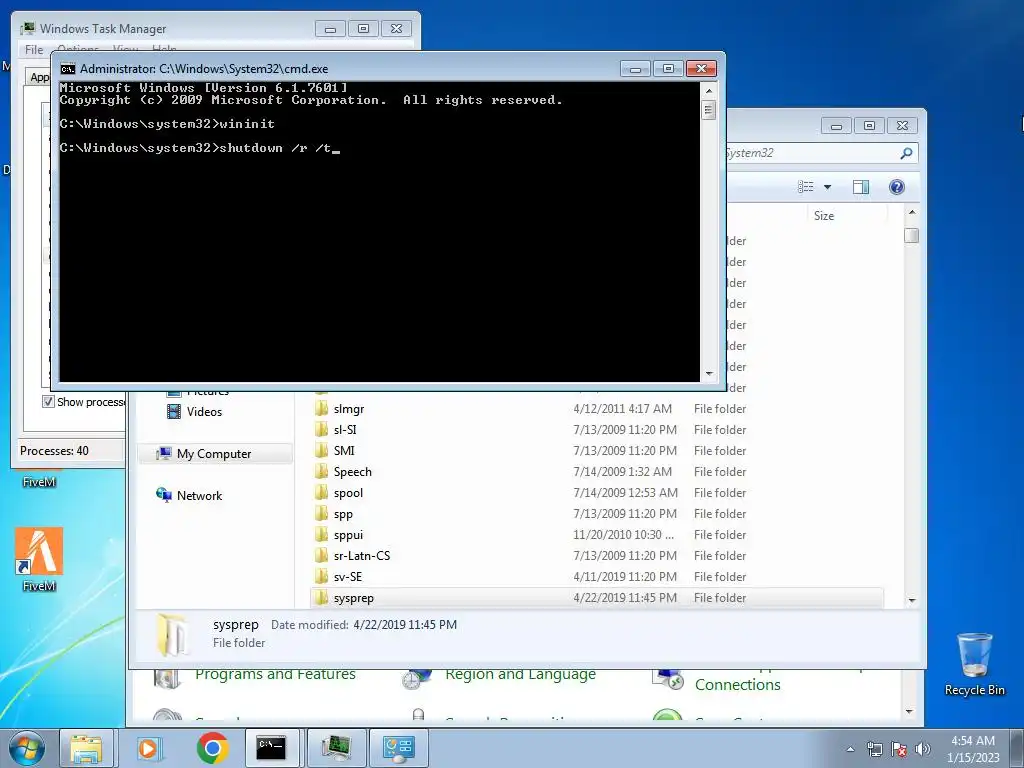Image resolution: width=1024 pixels, height=768 pixels.
Task: Select the spp folder
Action: pyautogui.click(x=343, y=514)
